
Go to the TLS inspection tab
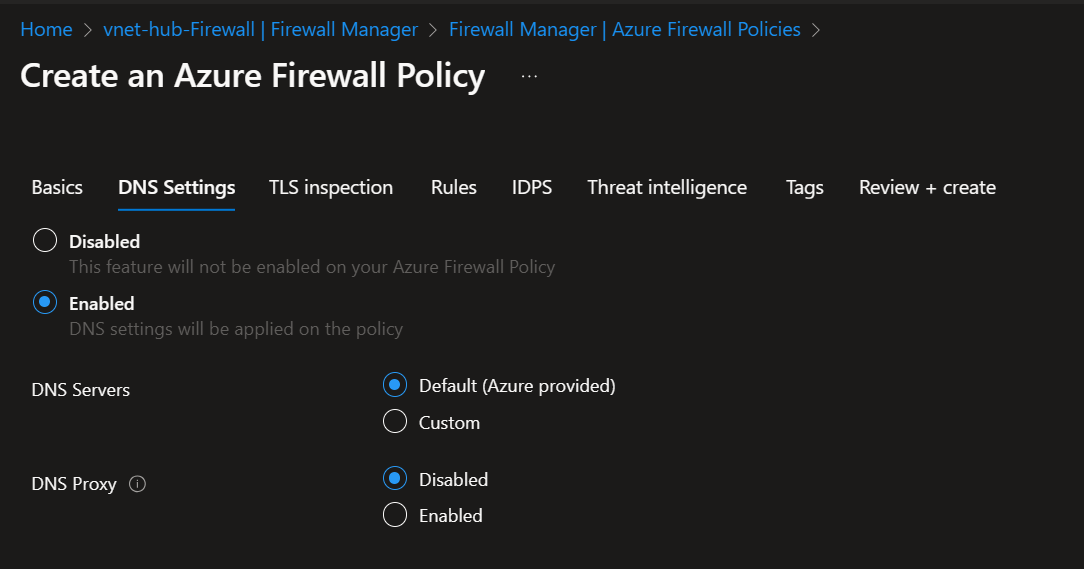coord(331,187)
